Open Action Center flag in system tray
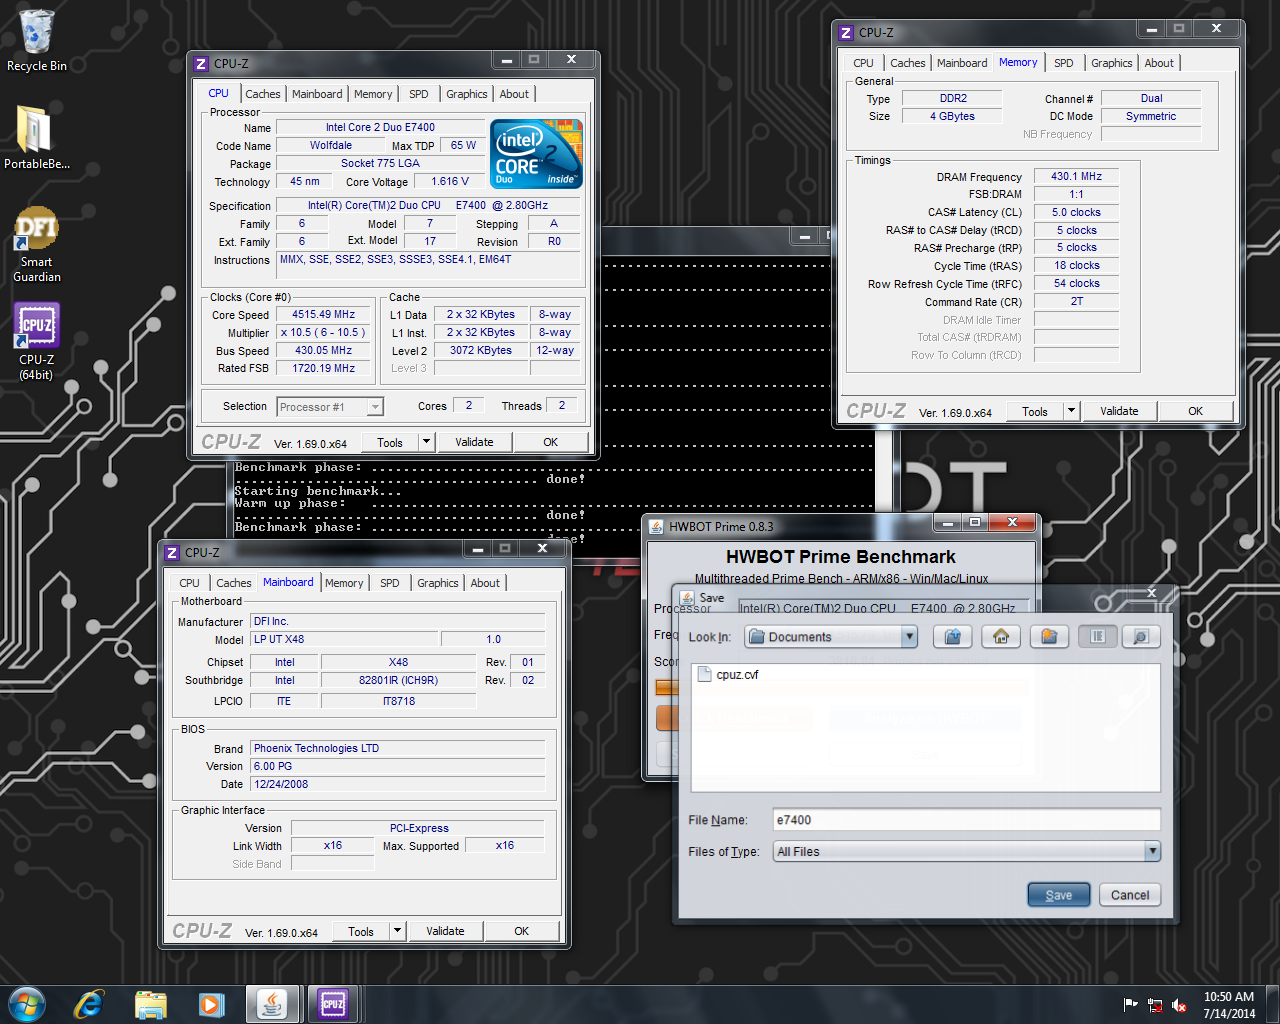Image resolution: width=1280 pixels, height=1024 pixels. pos(1131,1005)
